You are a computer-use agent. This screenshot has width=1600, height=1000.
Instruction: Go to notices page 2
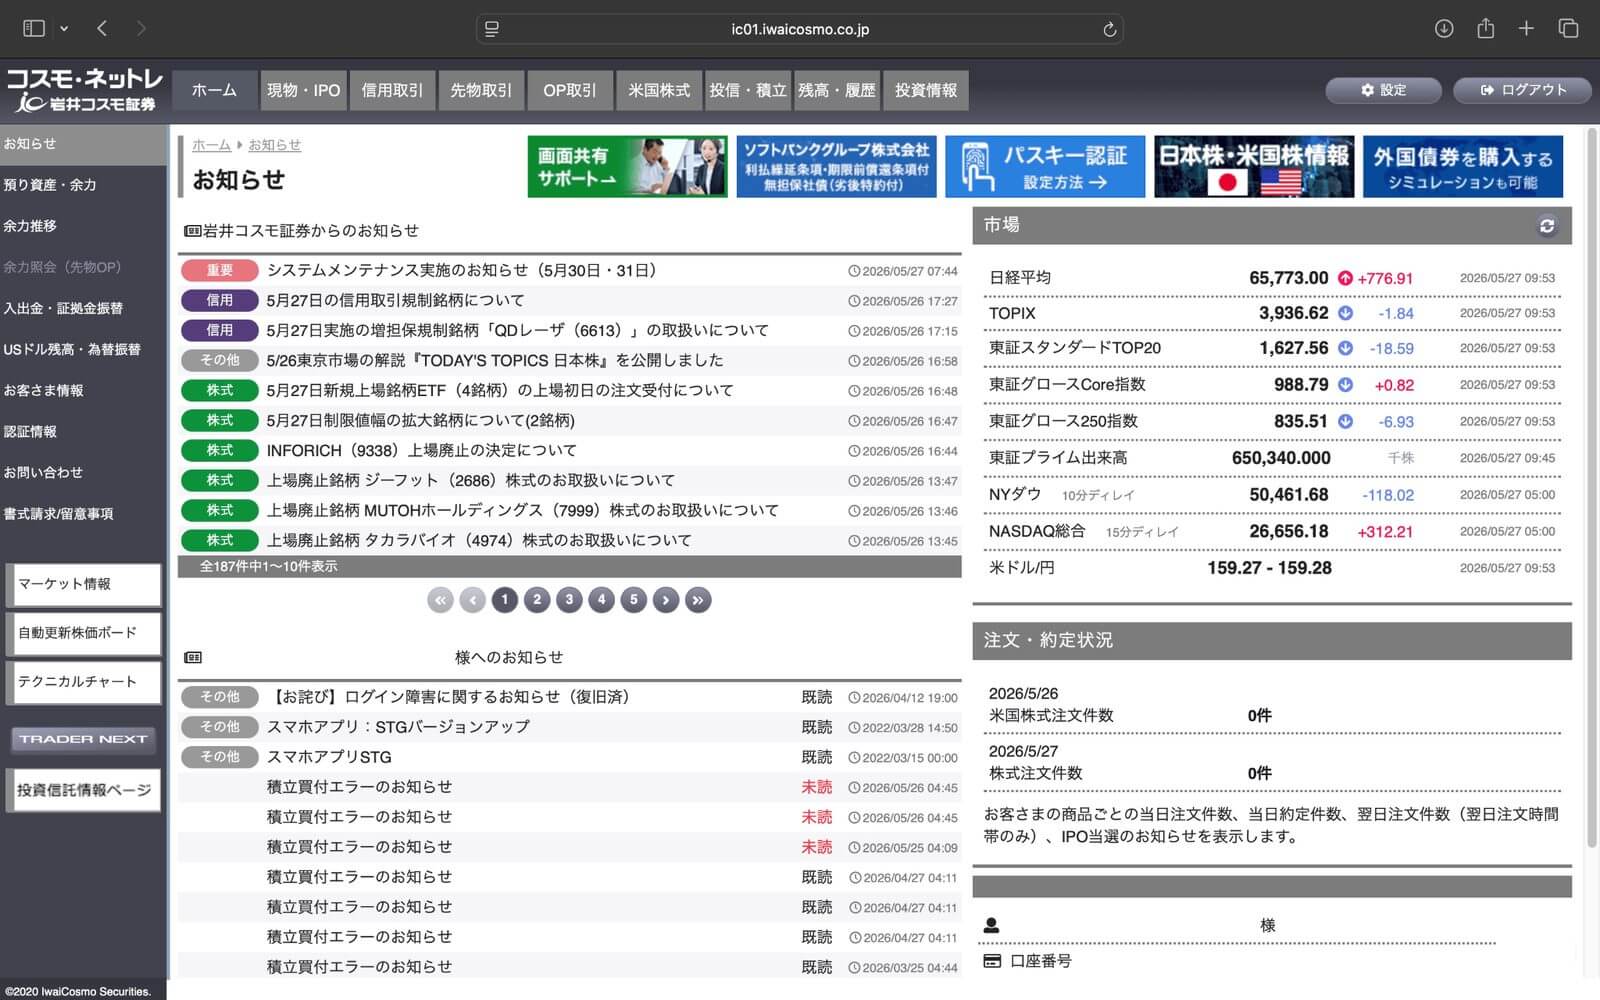tap(537, 600)
